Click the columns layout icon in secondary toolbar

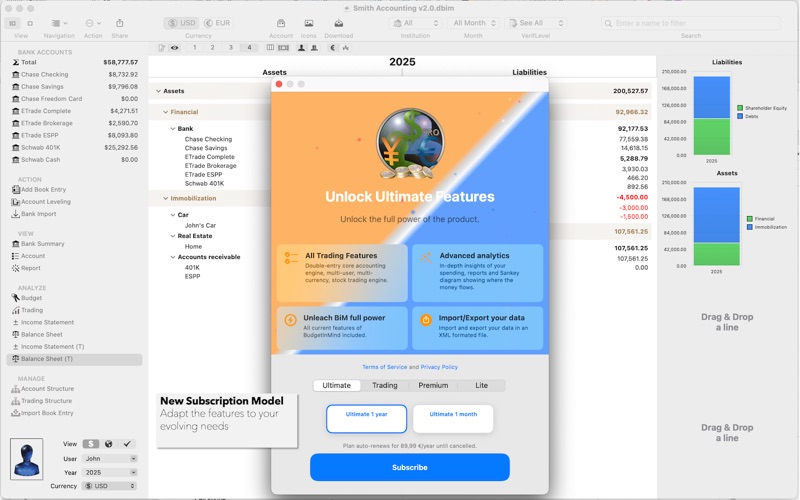270,47
